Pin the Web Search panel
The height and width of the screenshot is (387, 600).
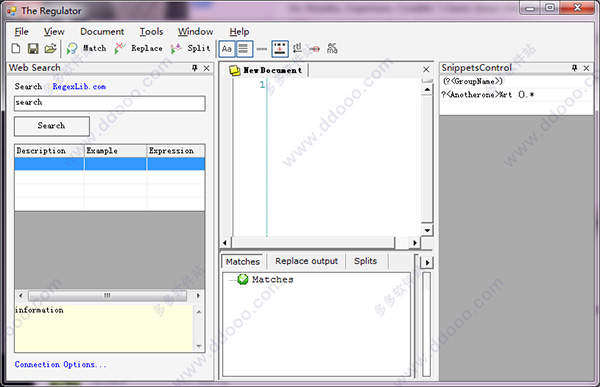coord(194,68)
